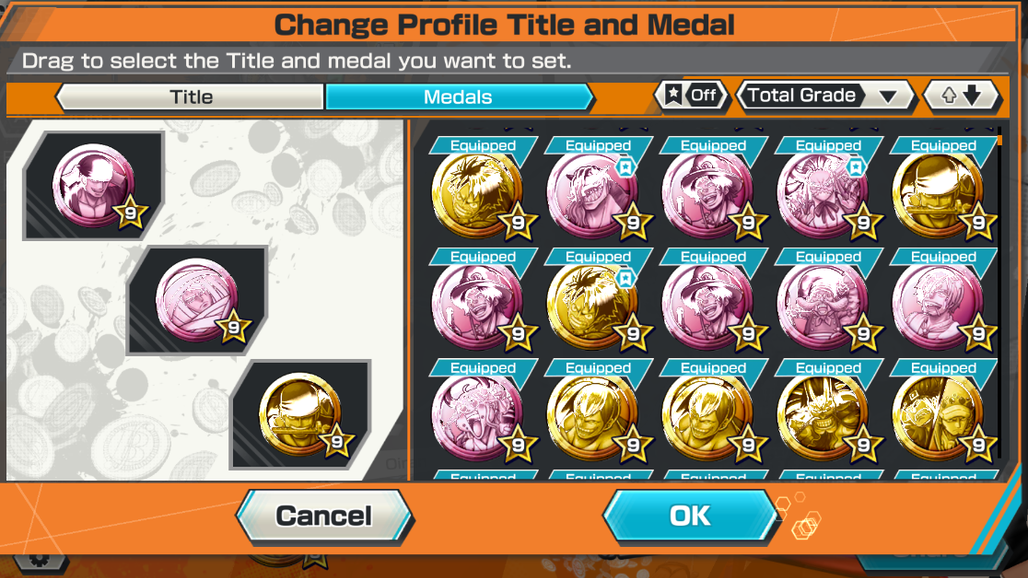Toggle the favorite filter Off switch
The height and width of the screenshot is (578, 1028).
coord(692,96)
